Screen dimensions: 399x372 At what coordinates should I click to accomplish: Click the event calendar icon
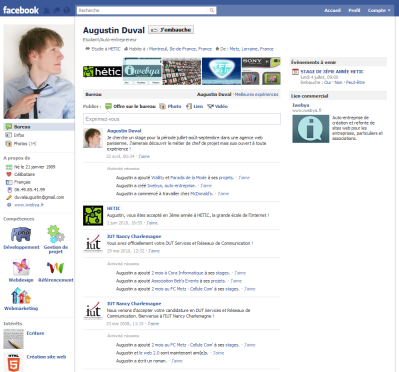(x=295, y=72)
